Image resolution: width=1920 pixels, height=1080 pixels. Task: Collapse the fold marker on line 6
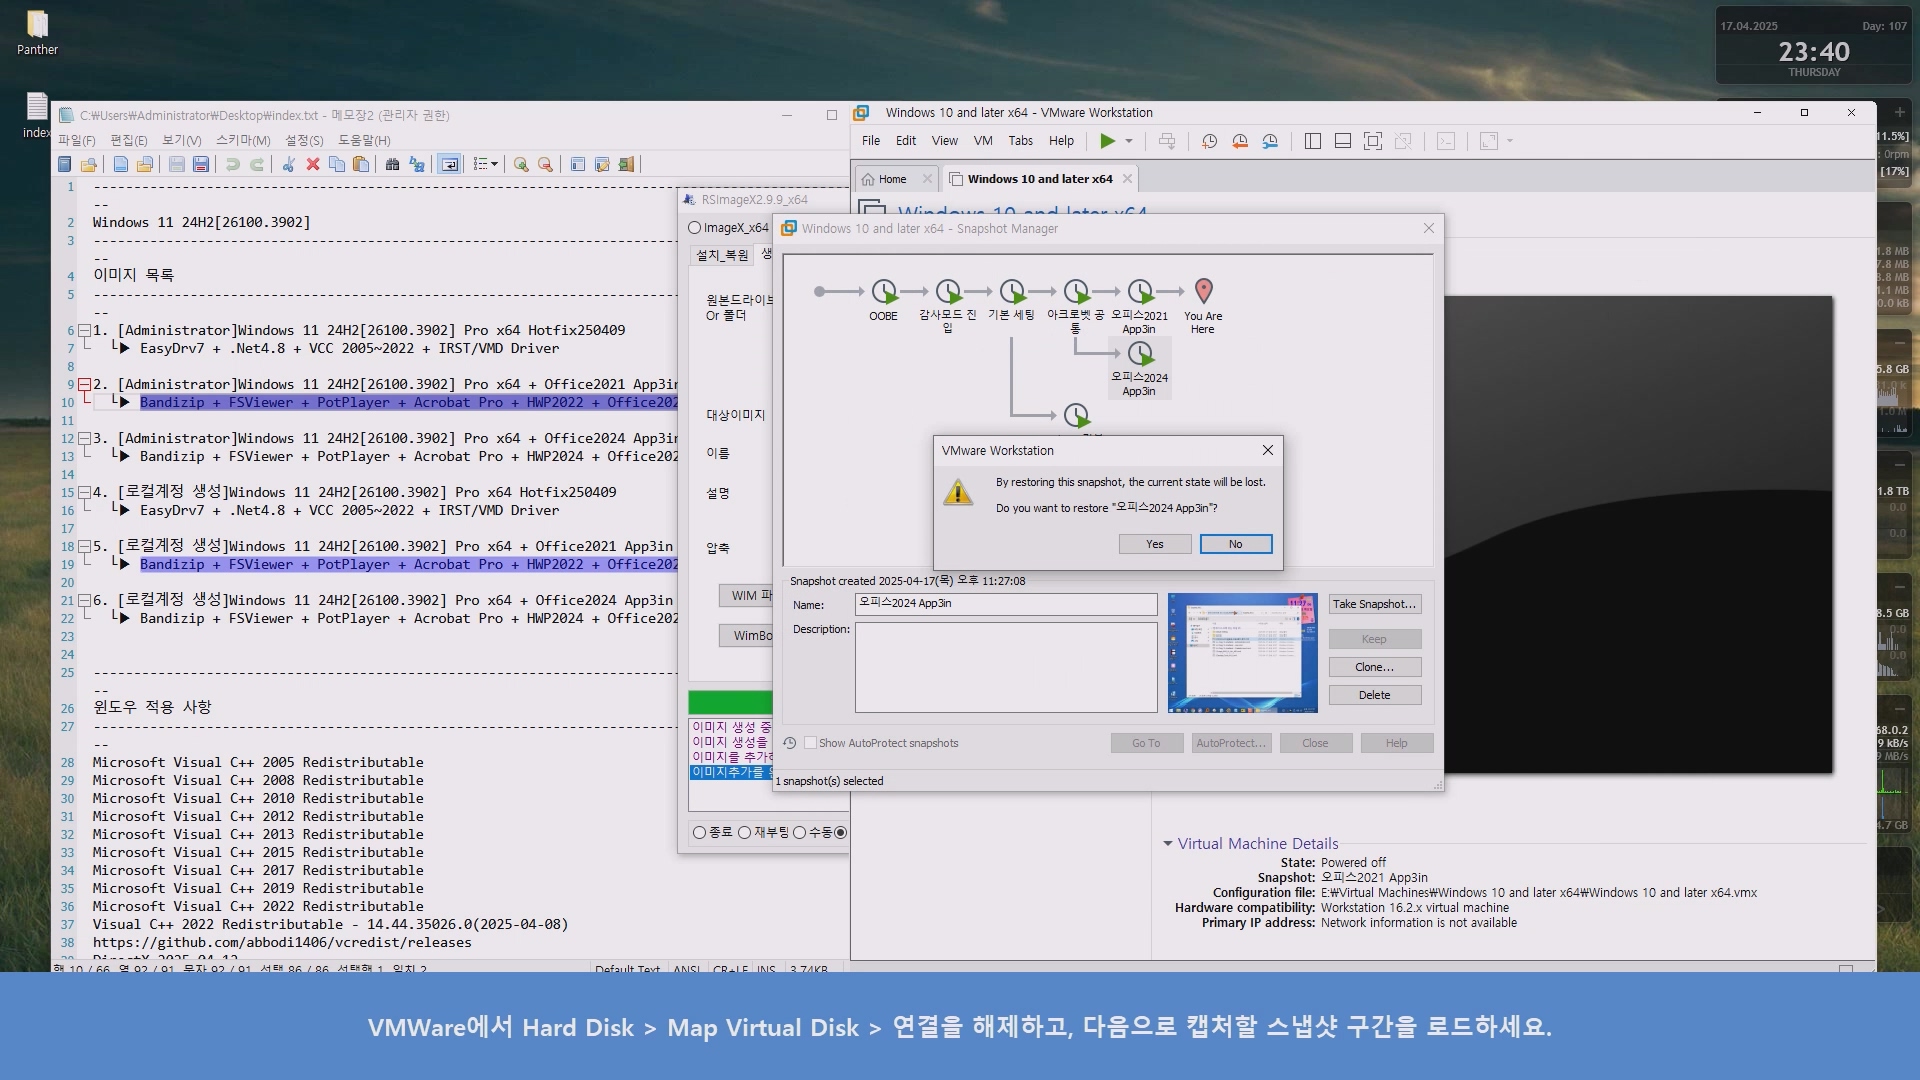[x=85, y=330]
